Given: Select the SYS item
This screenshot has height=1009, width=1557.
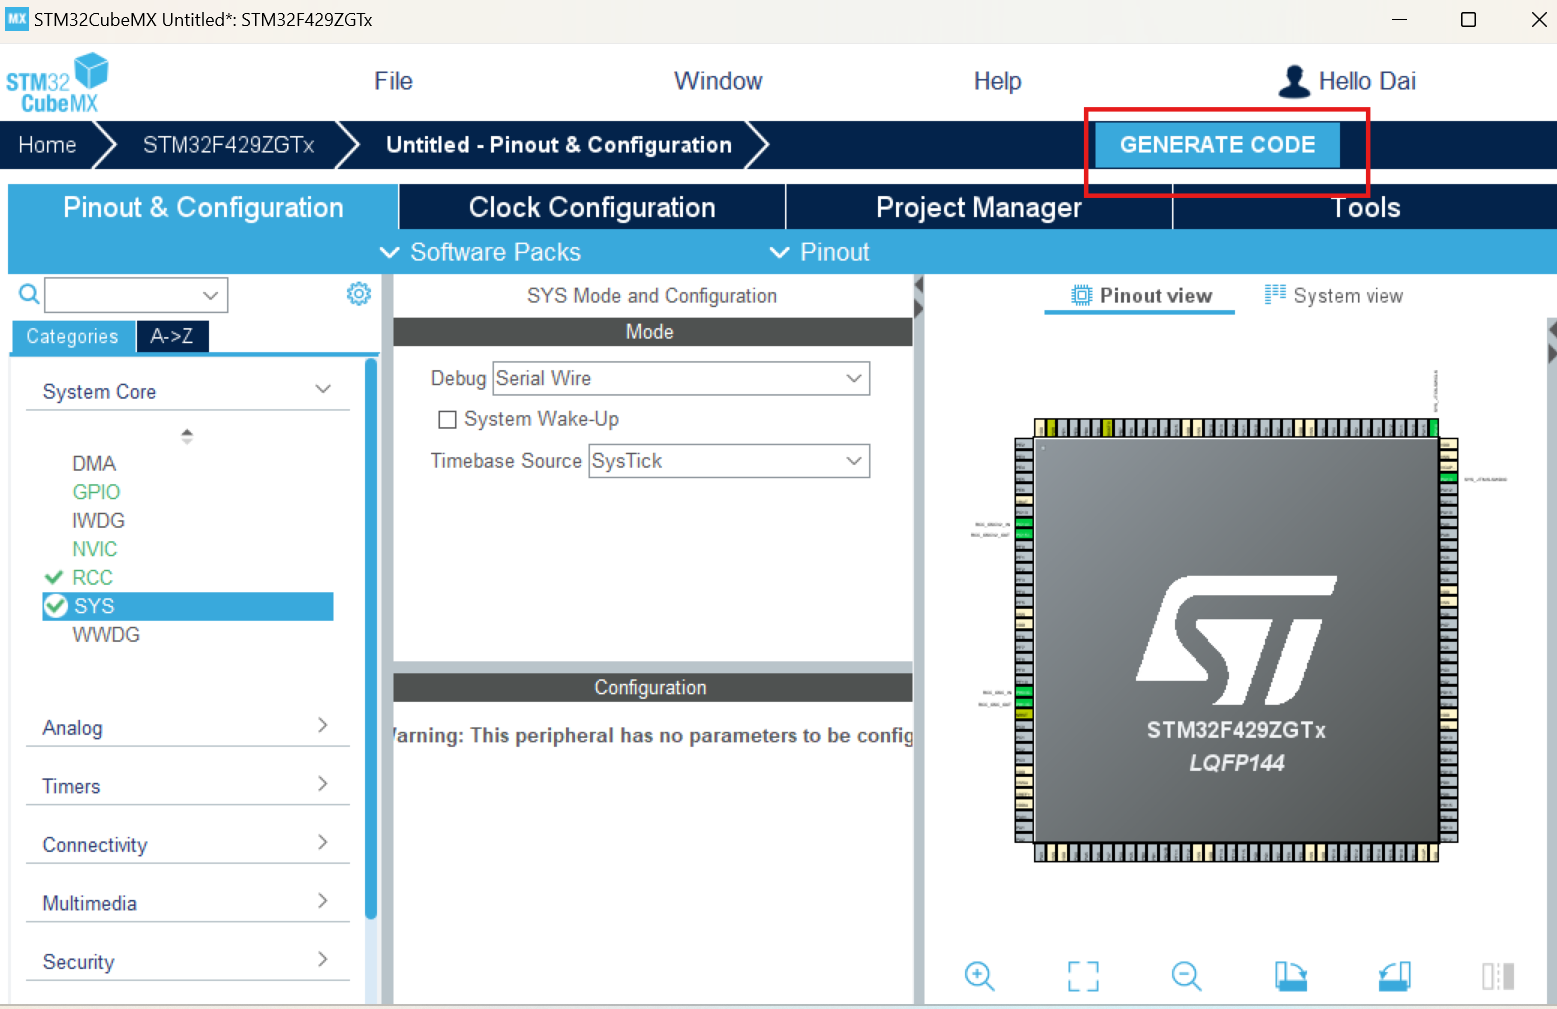Looking at the screenshot, I should [188, 606].
